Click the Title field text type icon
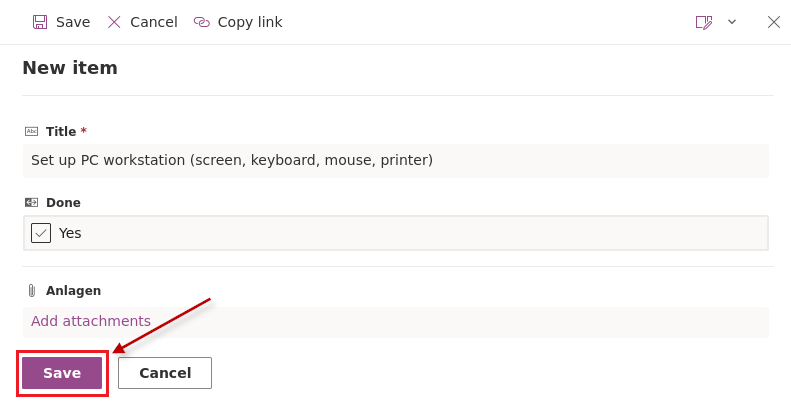The height and width of the screenshot is (406, 791). pyautogui.click(x=31, y=132)
